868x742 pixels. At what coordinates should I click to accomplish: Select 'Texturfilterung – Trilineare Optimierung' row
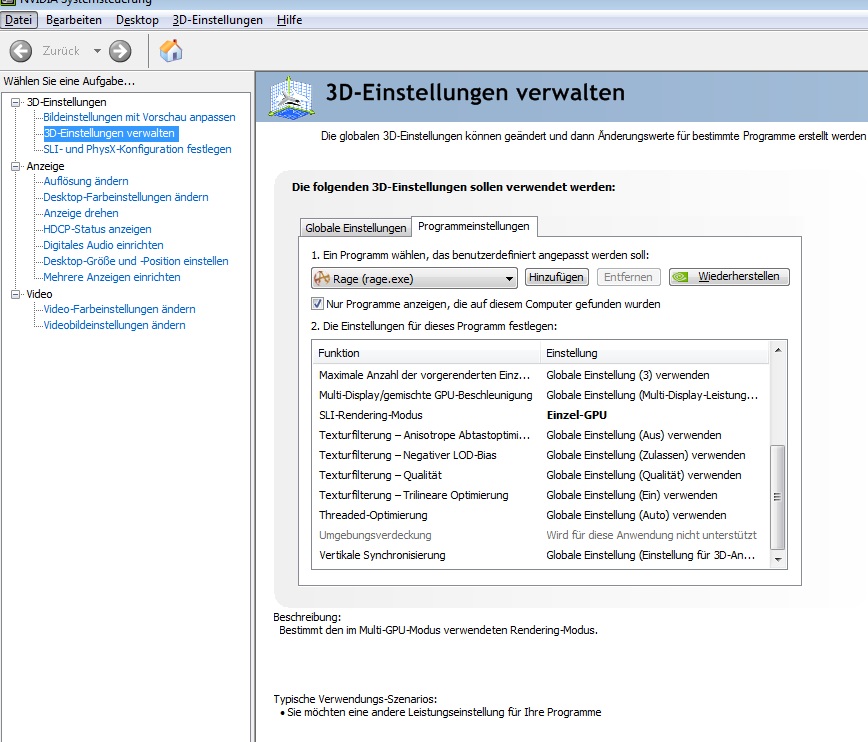pos(541,494)
